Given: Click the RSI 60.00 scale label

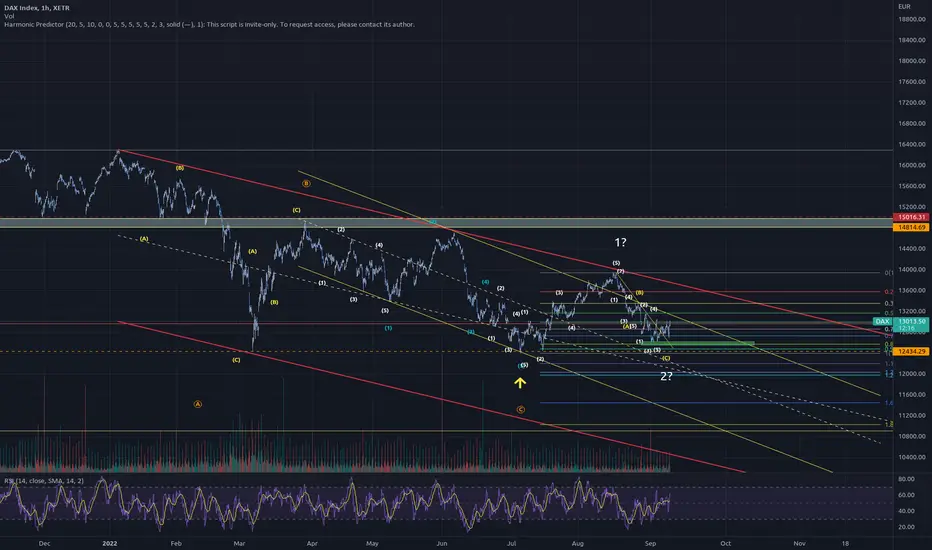Looking at the screenshot, I should pos(906,495).
